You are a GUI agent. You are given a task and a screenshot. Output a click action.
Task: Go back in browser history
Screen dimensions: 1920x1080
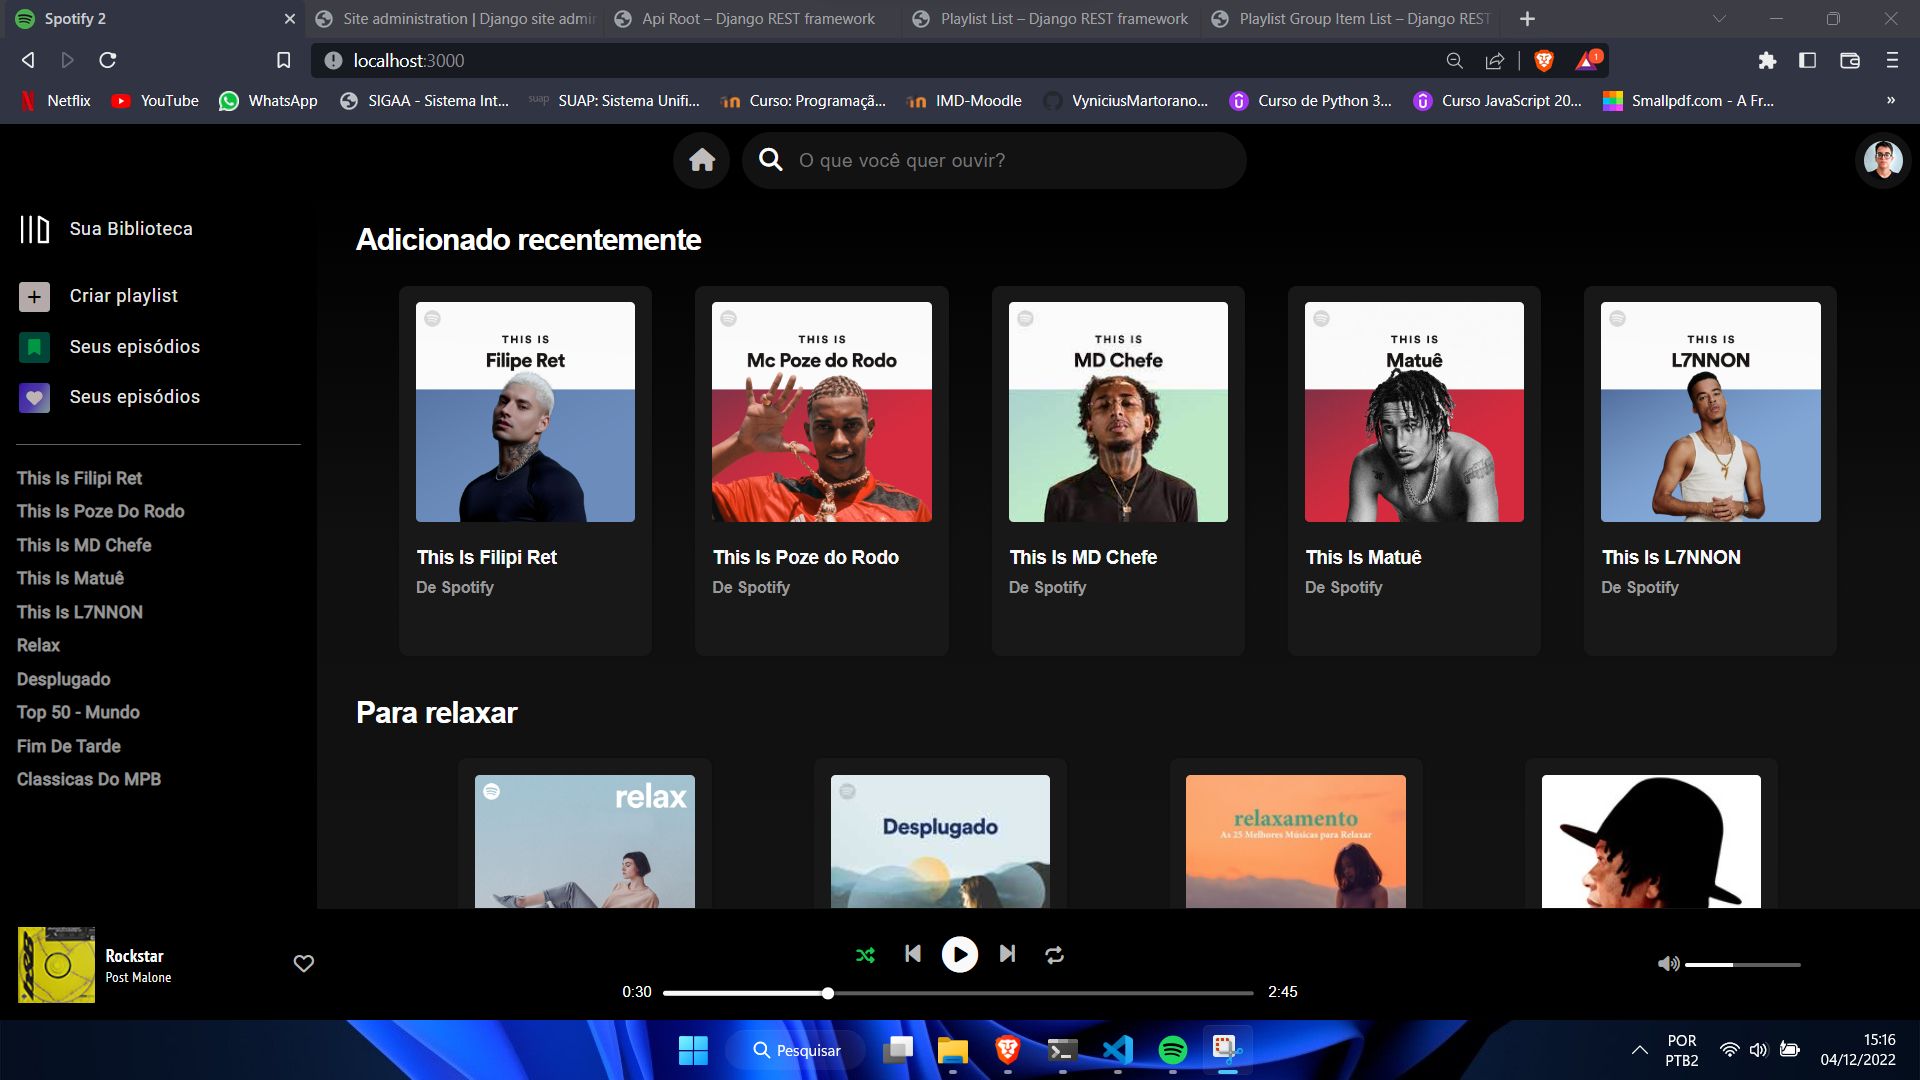click(x=28, y=61)
